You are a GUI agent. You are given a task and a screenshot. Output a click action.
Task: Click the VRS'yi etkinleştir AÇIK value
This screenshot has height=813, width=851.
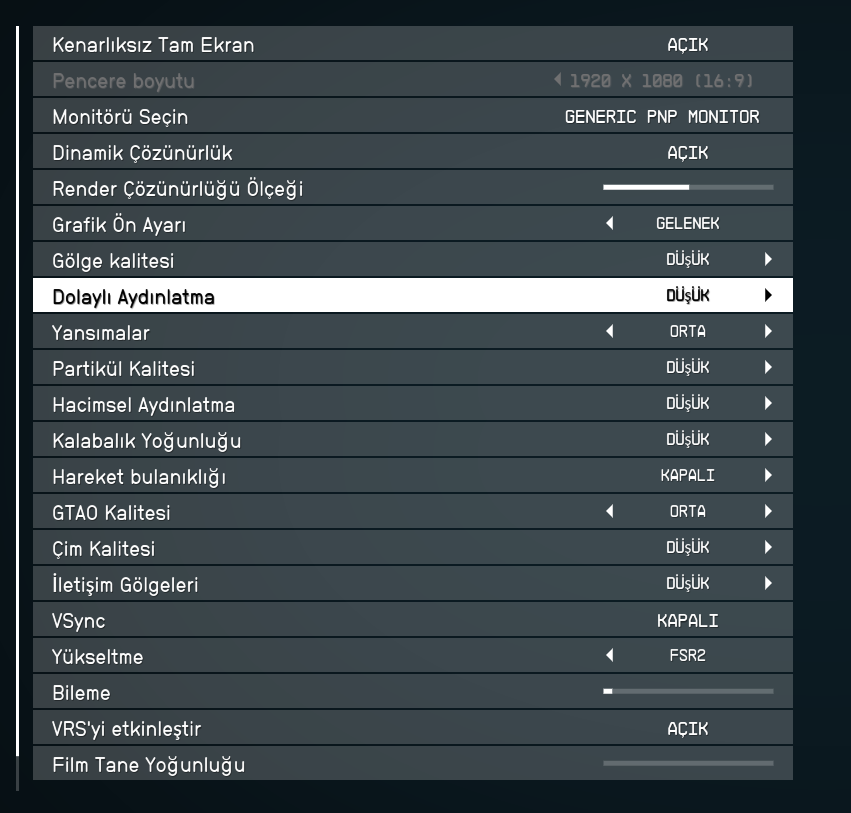[x=687, y=728]
